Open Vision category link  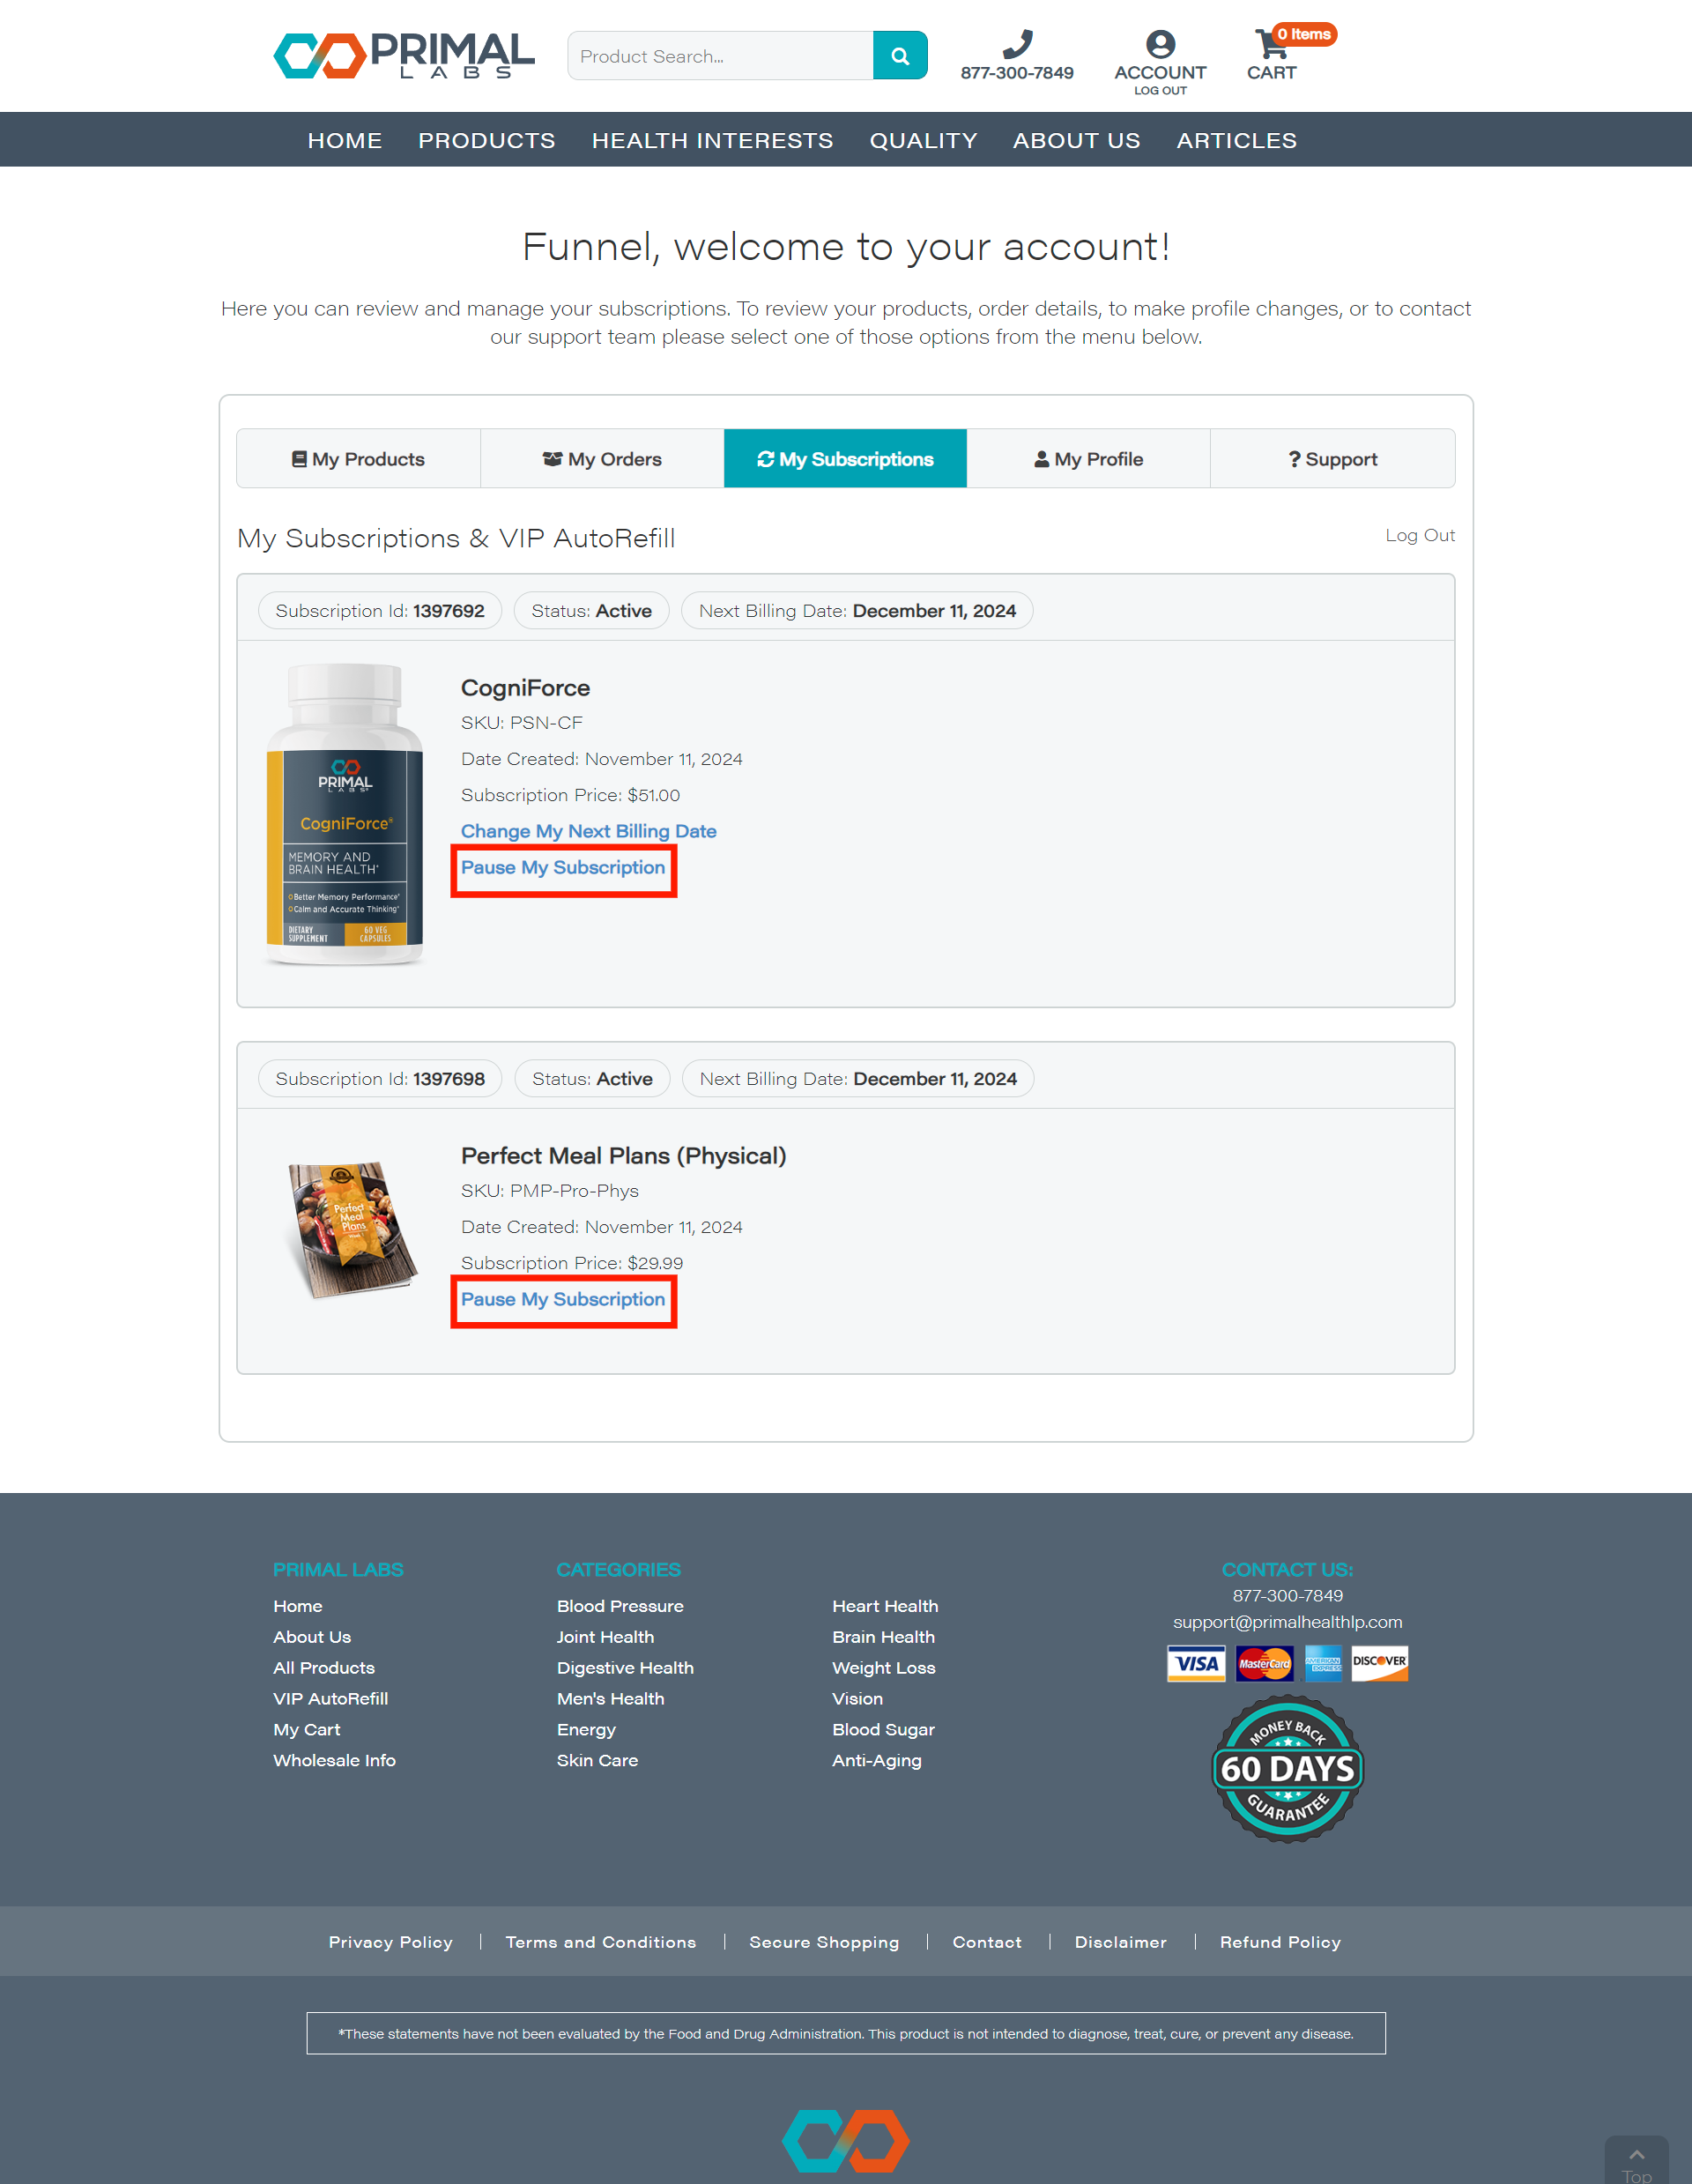tap(857, 1699)
